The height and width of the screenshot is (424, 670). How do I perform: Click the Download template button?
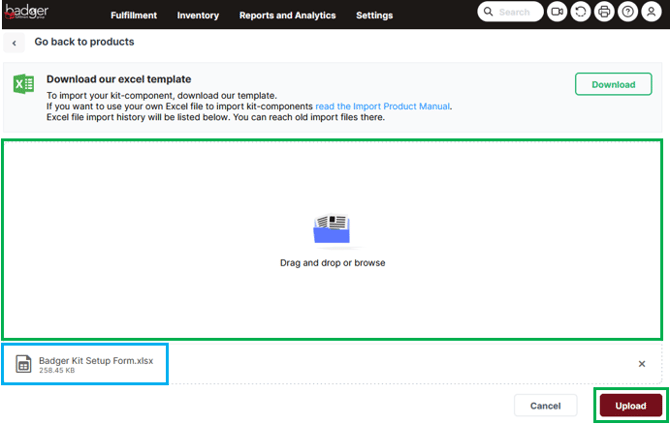[613, 85]
